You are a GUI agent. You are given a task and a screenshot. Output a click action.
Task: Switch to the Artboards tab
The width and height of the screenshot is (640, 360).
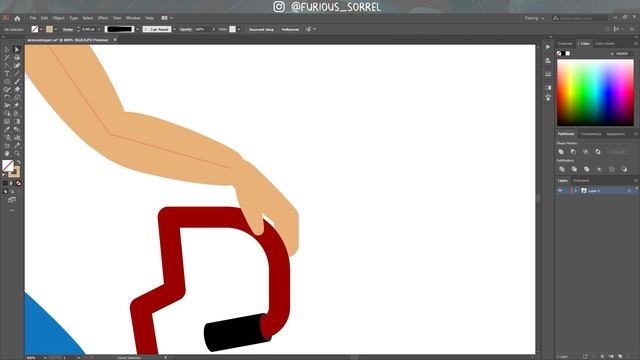(x=581, y=180)
